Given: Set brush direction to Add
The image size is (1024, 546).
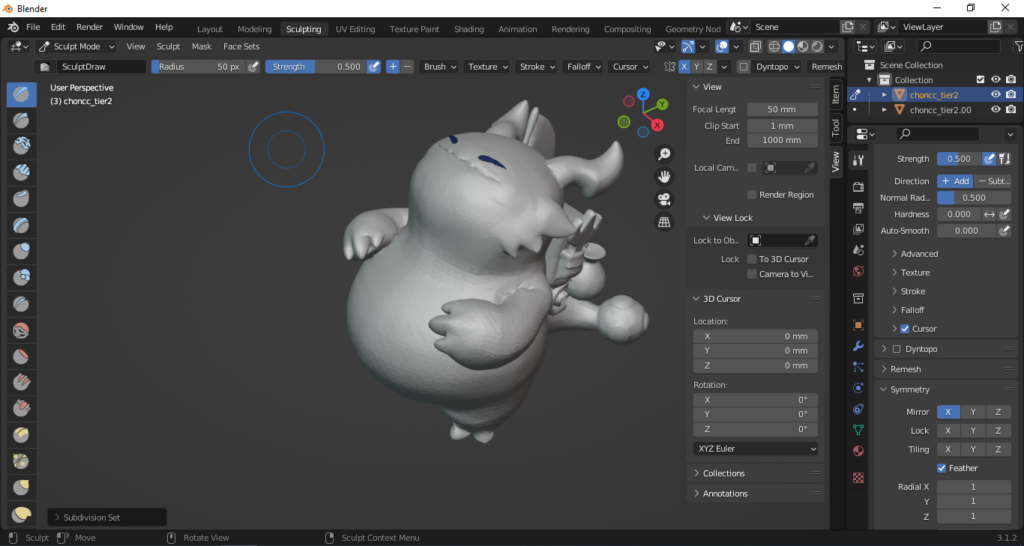Looking at the screenshot, I should 955,181.
